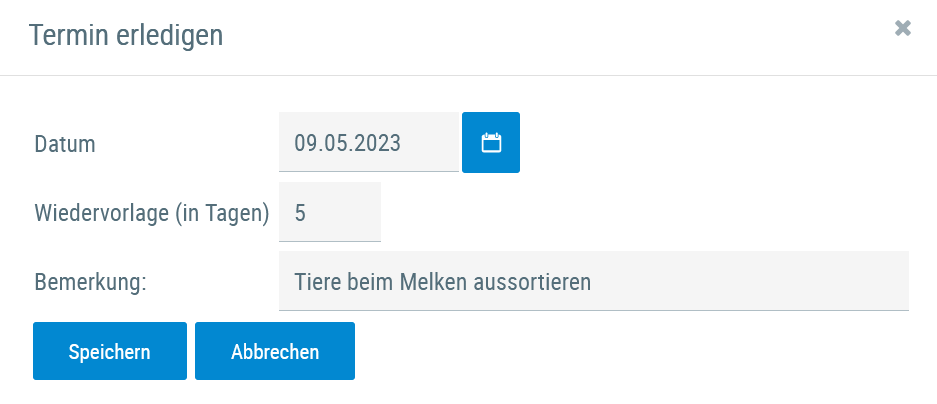Show the date chooser for Datum
This screenshot has height=404, width=937.
(x=490, y=143)
